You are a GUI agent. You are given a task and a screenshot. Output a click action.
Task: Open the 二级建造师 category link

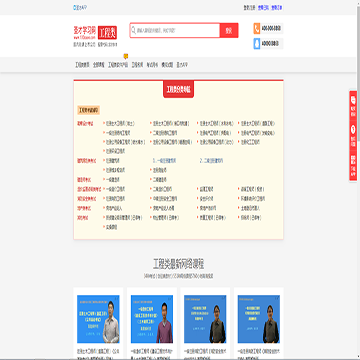(x=160, y=179)
